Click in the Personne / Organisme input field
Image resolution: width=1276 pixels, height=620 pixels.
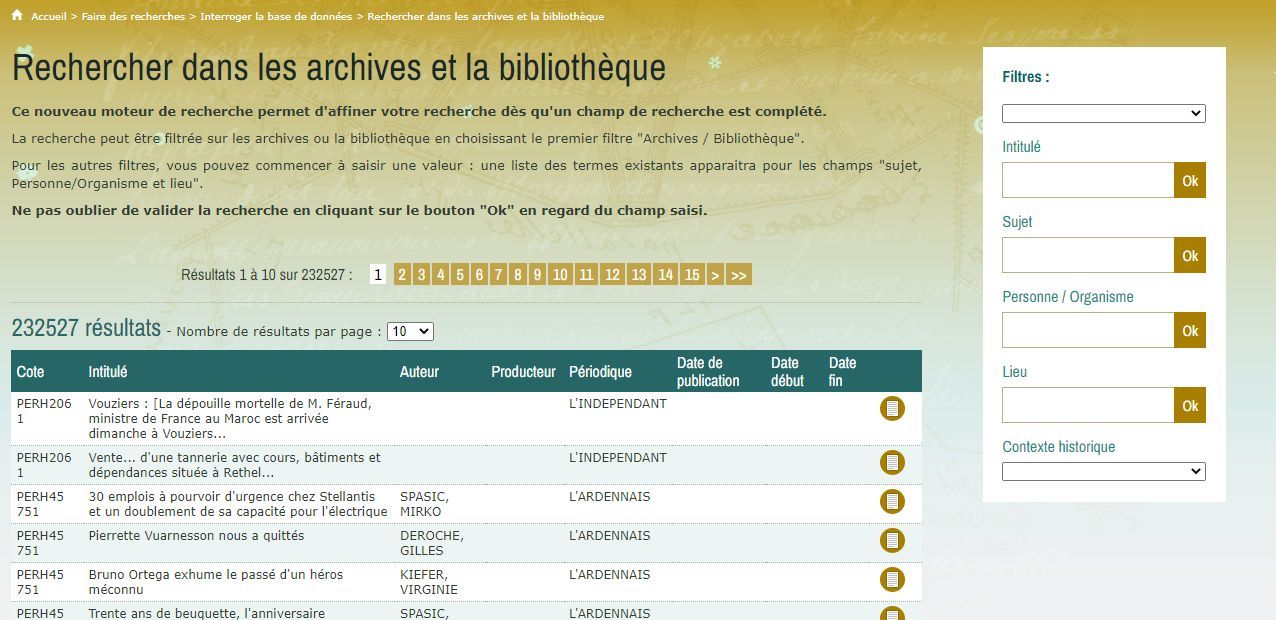click(x=1088, y=330)
